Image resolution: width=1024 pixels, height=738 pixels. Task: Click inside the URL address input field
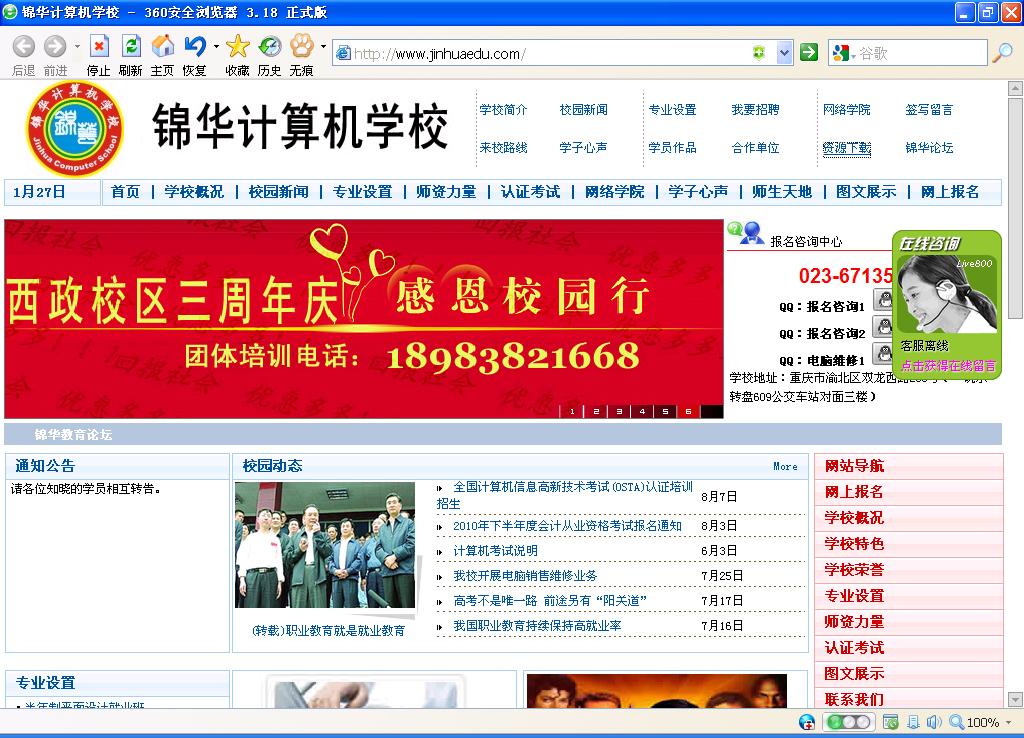pos(500,53)
